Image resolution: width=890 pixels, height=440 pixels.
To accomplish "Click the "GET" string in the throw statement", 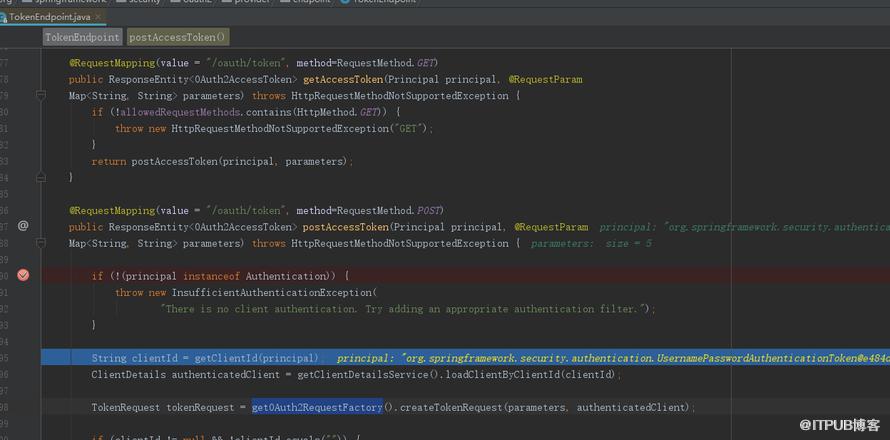I will pos(408,129).
